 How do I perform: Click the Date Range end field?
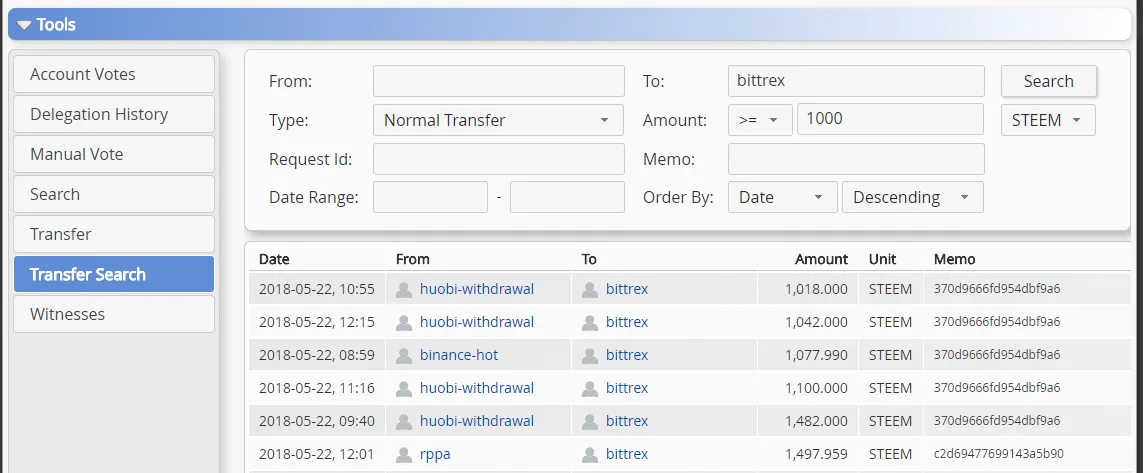pyautogui.click(x=567, y=198)
